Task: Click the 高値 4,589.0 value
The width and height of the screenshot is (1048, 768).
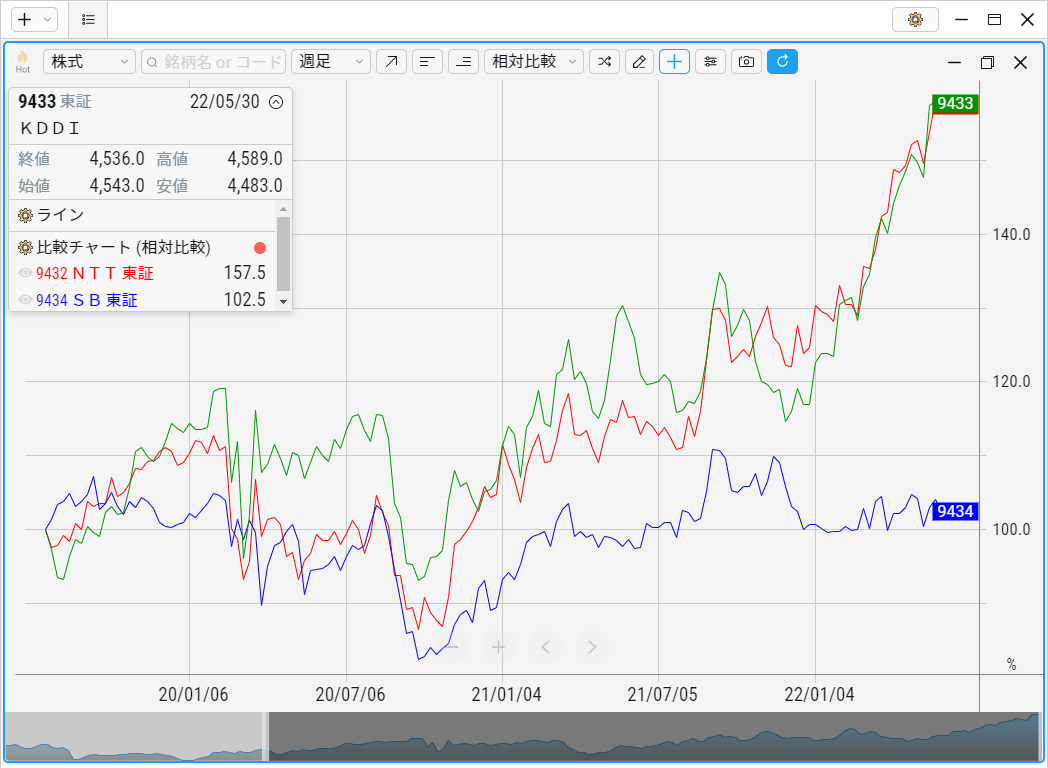Action: (255, 158)
